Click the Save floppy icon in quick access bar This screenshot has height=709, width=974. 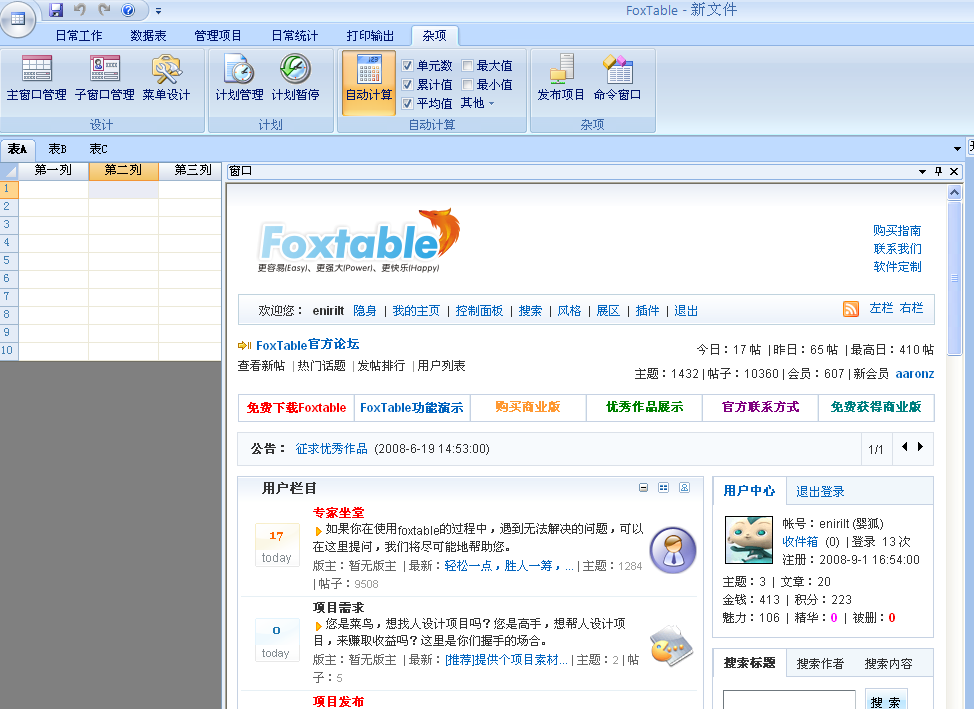click(x=57, y=9)
